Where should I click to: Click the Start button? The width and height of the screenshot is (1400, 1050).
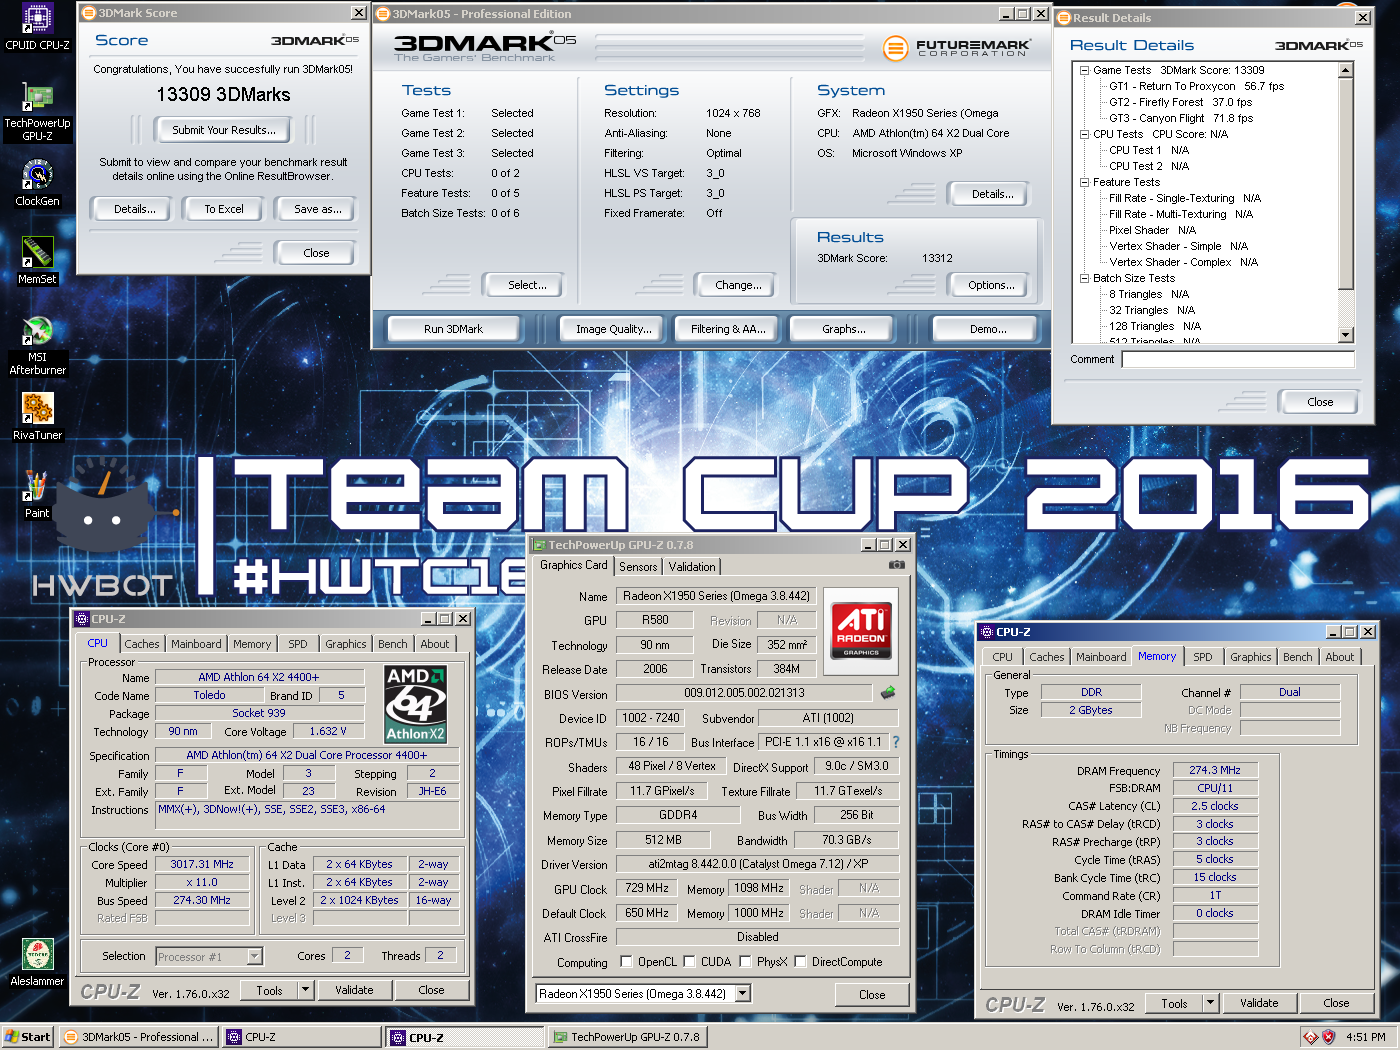(x=27, y=1037)
